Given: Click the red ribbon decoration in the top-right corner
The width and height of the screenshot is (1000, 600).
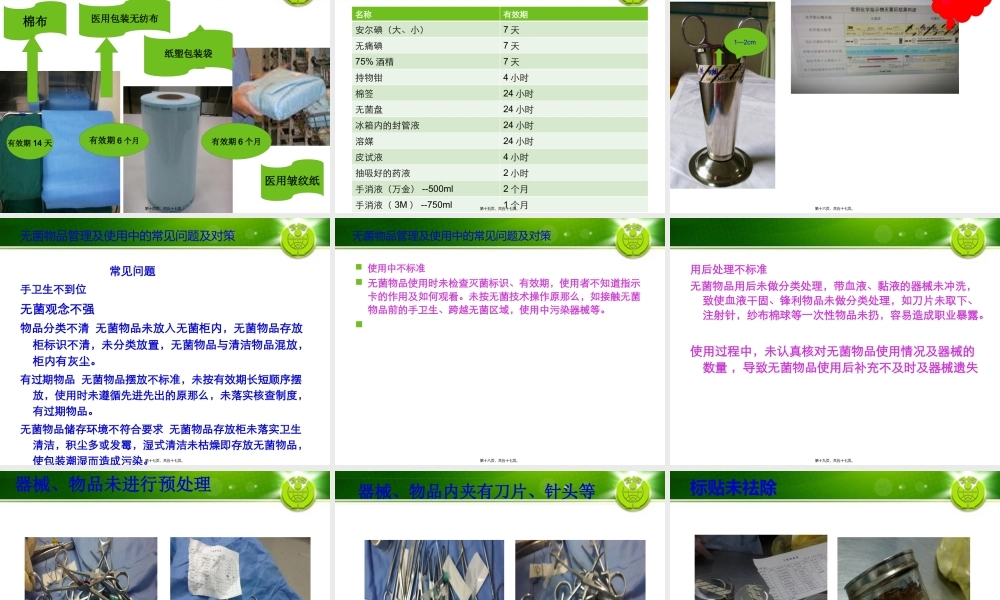Looking at the screenshot, I should pyautogui.click(x=962, y=8).
